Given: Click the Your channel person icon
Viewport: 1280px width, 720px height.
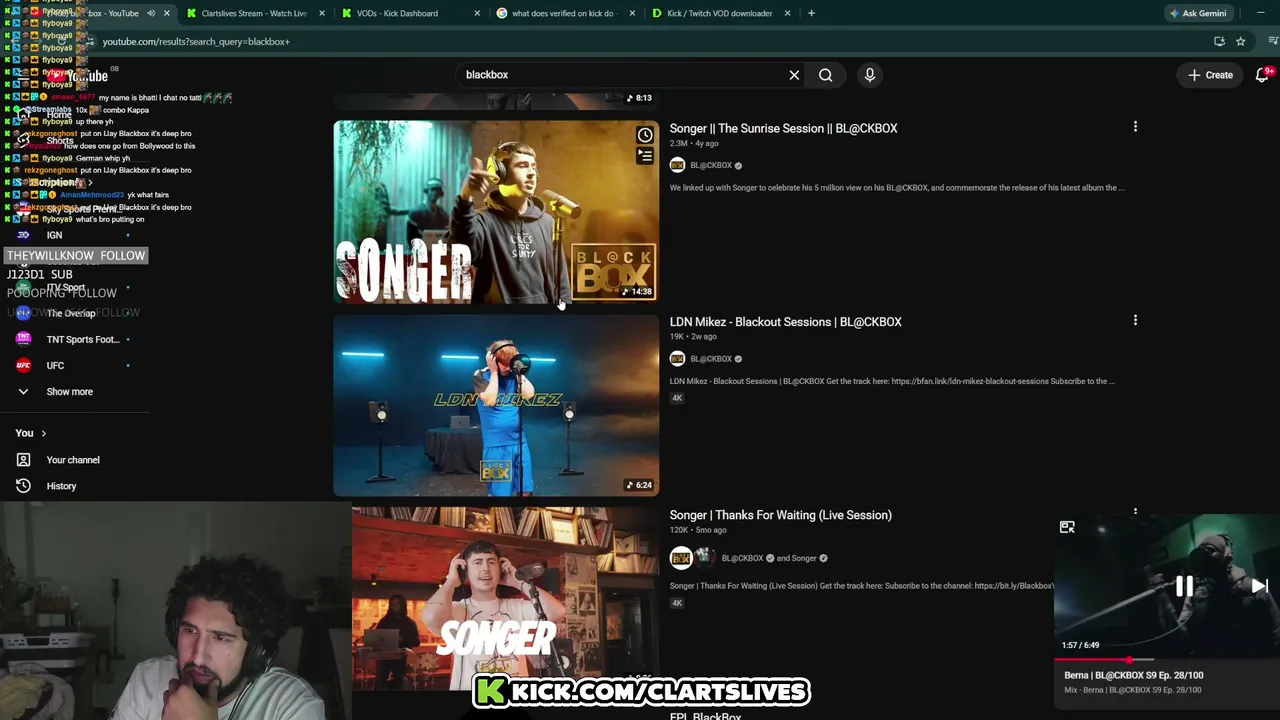Looking at the screenshot, I should tap(23, 460).
